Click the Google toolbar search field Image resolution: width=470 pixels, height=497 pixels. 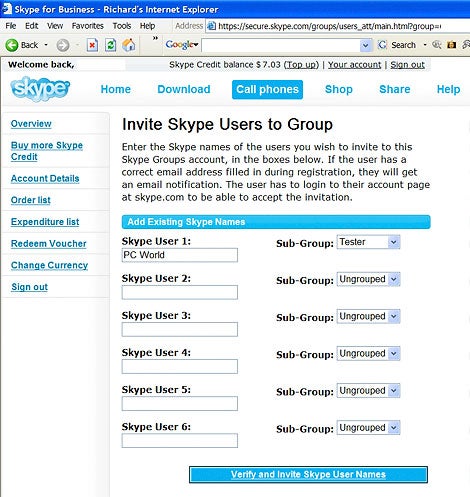tap(281, 45)
